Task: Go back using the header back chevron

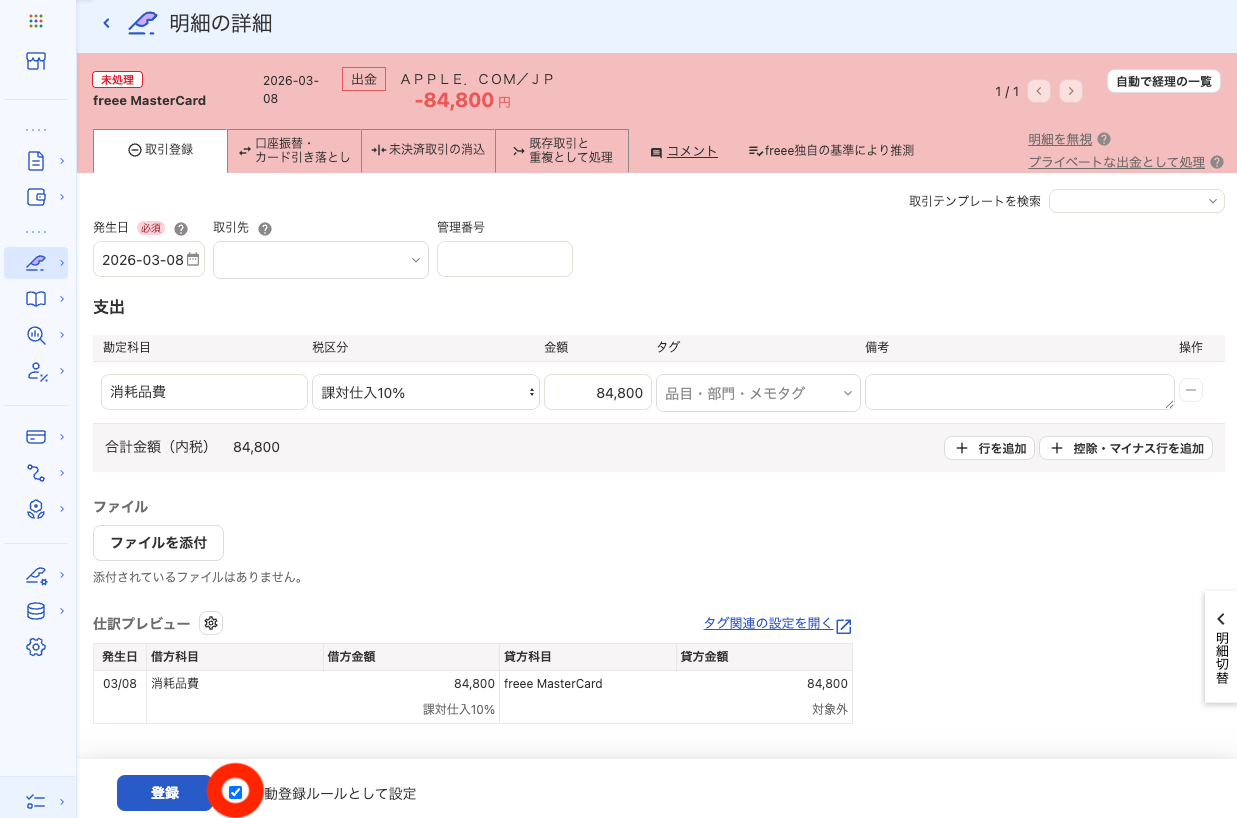Action: 107,23
